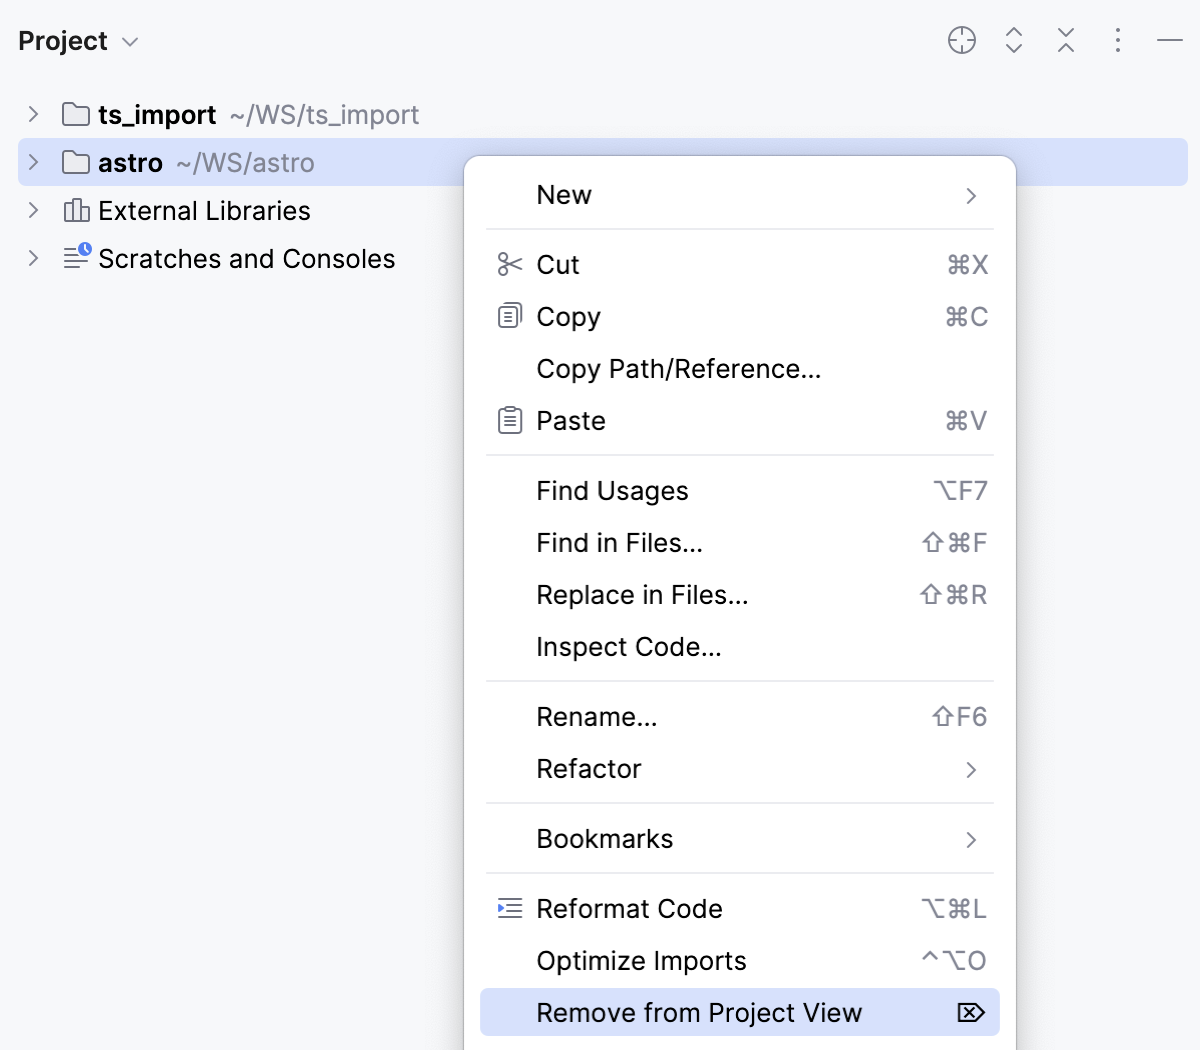The image size is (1200, 1050).
Task: Open the More Actions kebab icon
Action: [1117, 41]
